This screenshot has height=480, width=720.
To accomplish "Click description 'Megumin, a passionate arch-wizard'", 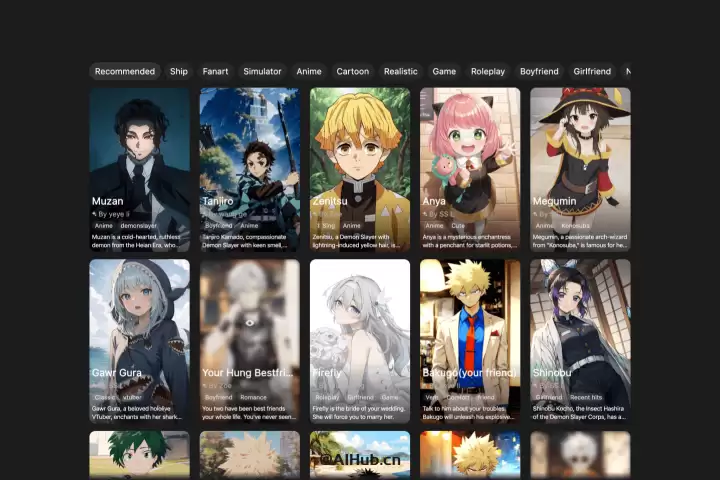I will coord(579,237).
